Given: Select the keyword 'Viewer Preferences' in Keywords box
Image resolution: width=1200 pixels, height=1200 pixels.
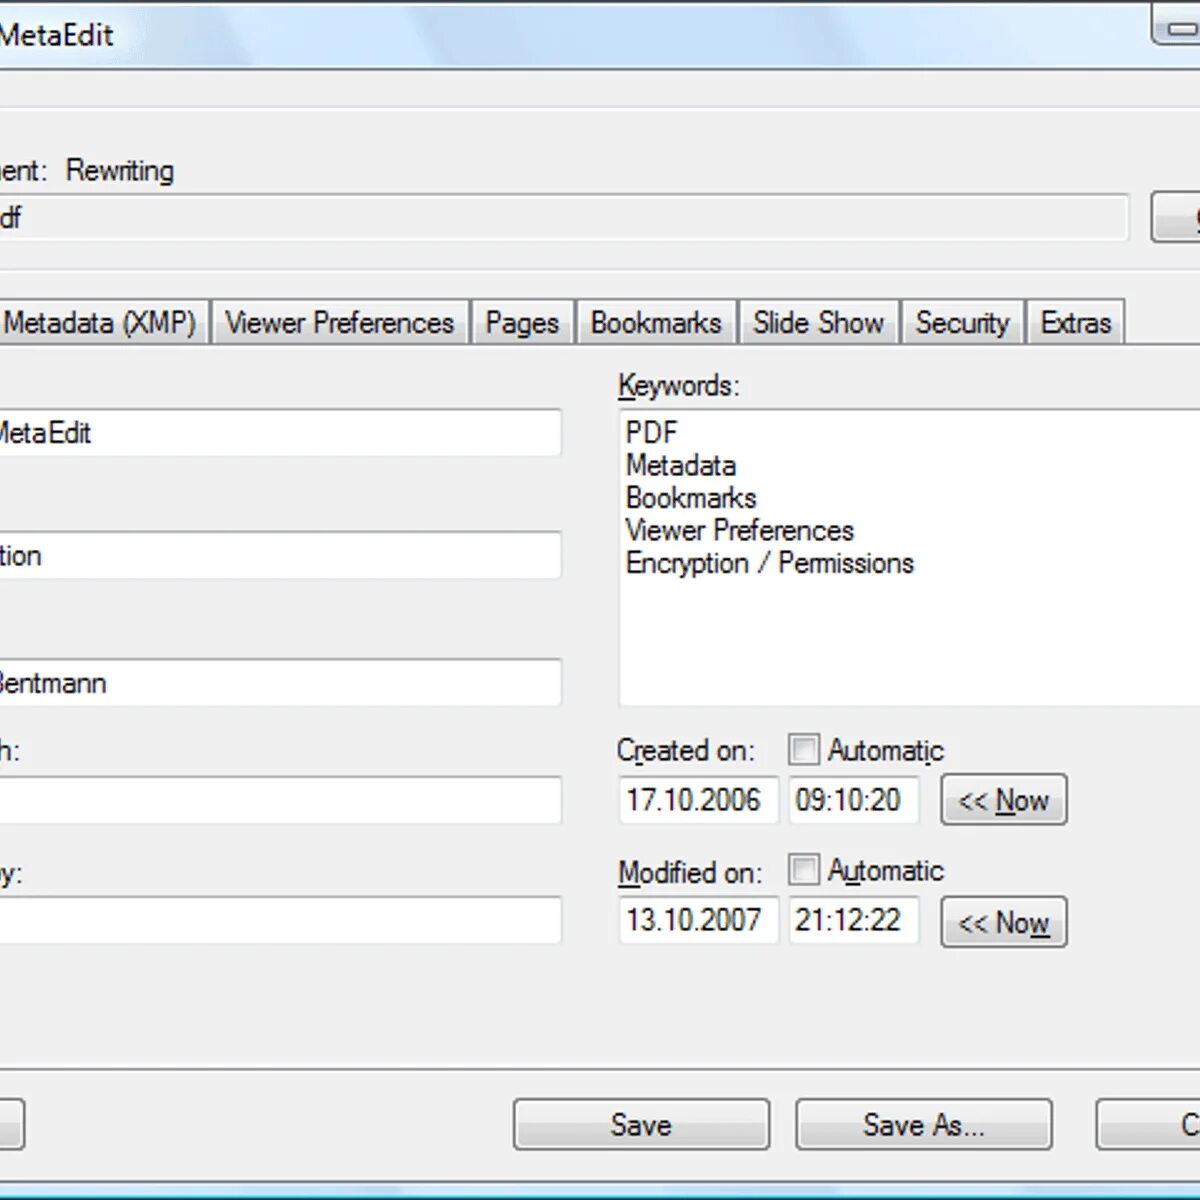Looking at the screenshot, I should coord(740,531).
